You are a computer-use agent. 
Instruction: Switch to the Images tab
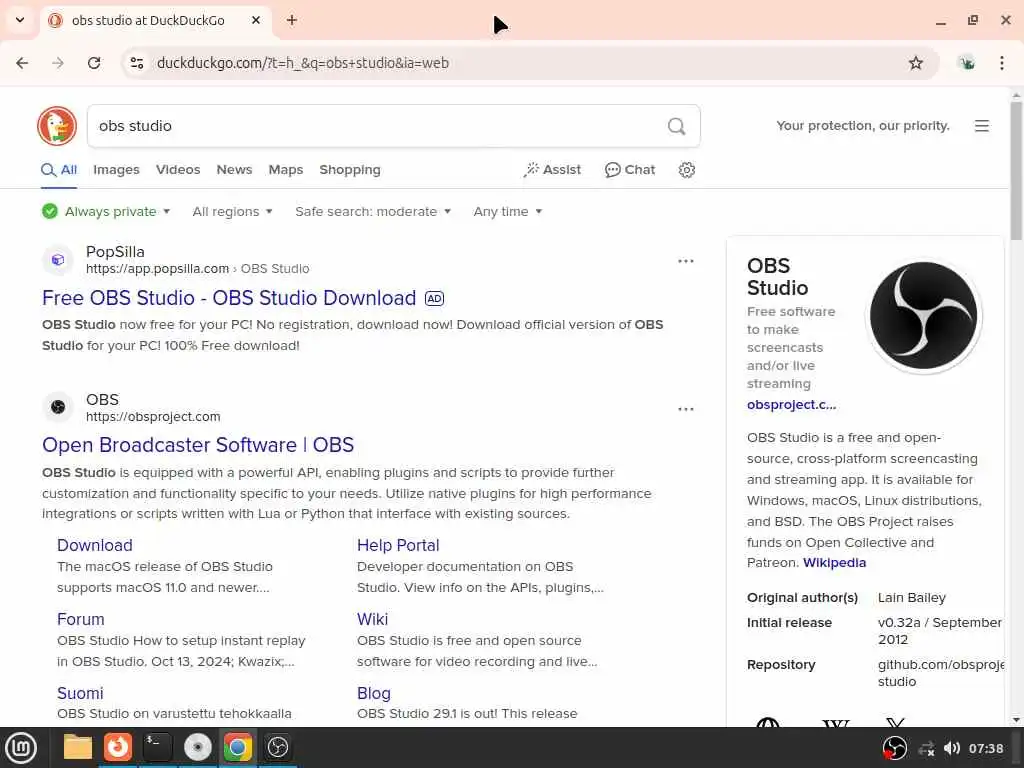point(116,170)
